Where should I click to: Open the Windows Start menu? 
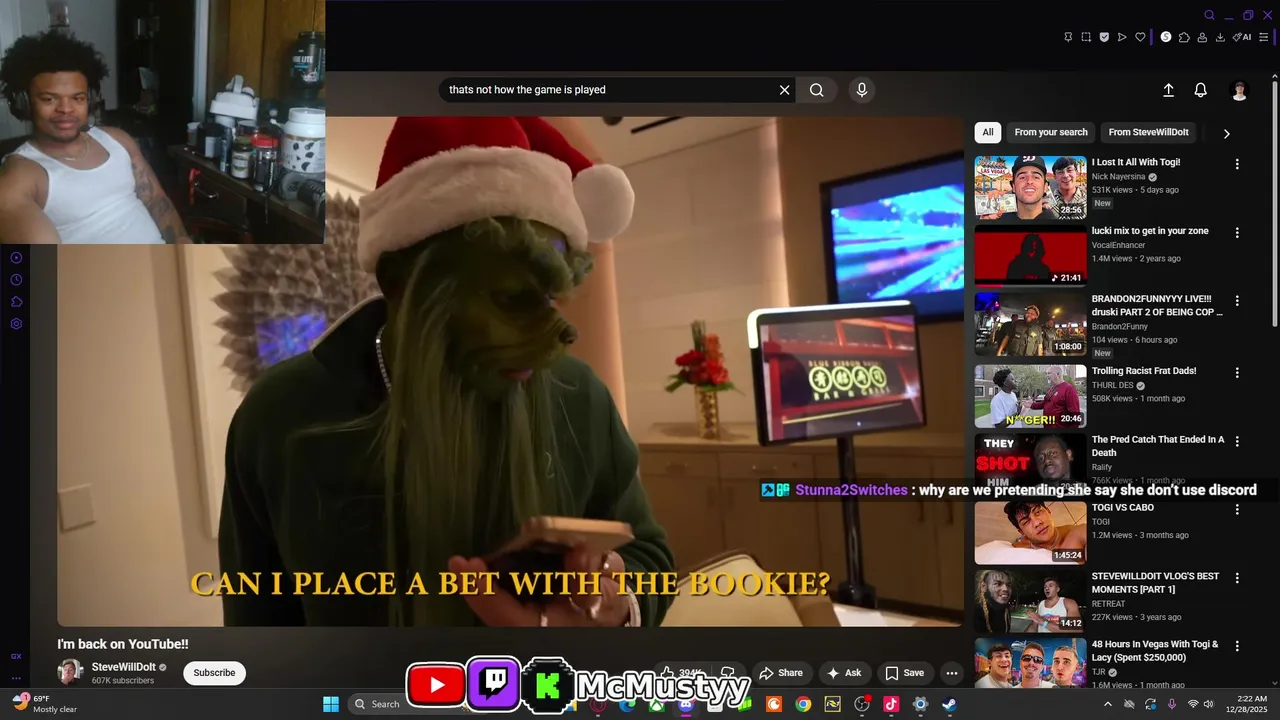[x=331, y=704]
